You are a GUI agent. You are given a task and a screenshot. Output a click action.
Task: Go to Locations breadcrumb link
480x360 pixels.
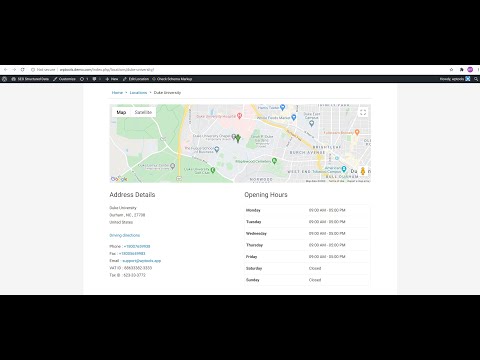click(x=138, y=93)
